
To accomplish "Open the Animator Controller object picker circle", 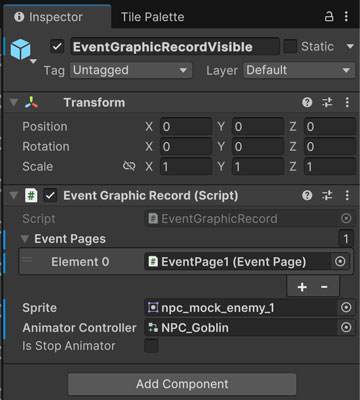I will 346,327.
